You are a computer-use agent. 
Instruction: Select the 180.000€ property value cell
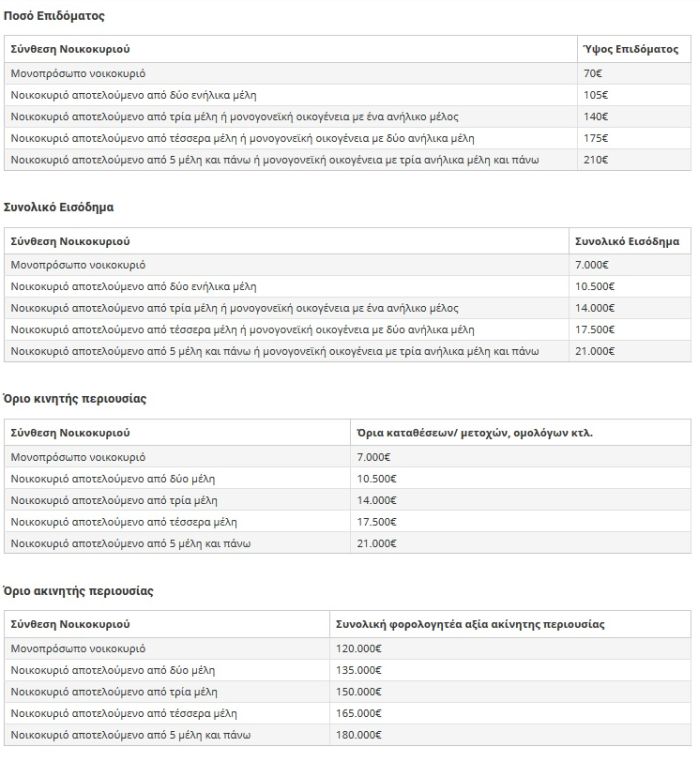click(510, 735)
